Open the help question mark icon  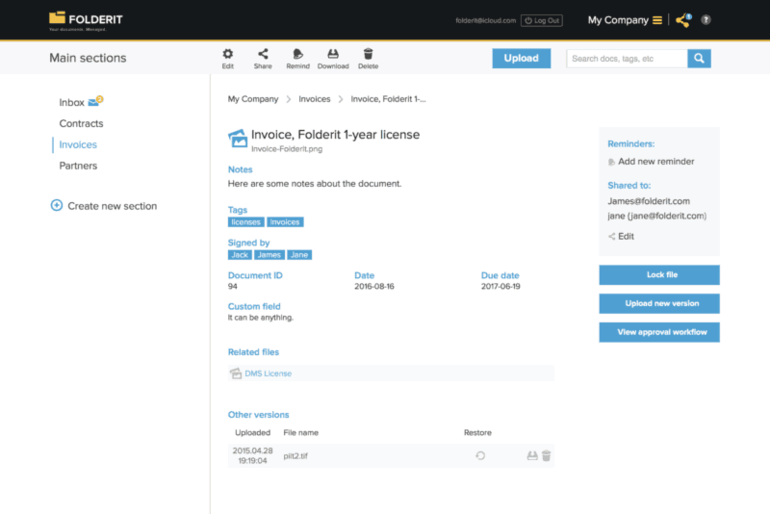tap(706, 20)
